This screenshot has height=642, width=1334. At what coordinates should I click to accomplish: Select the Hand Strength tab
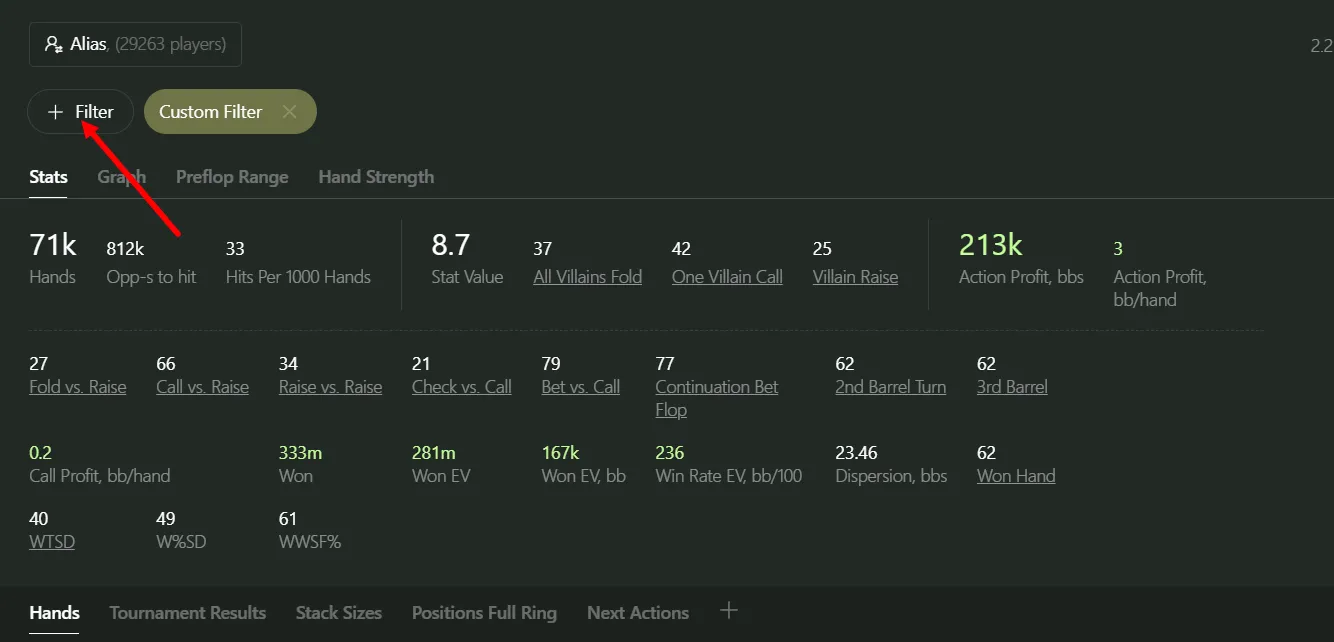376,177
